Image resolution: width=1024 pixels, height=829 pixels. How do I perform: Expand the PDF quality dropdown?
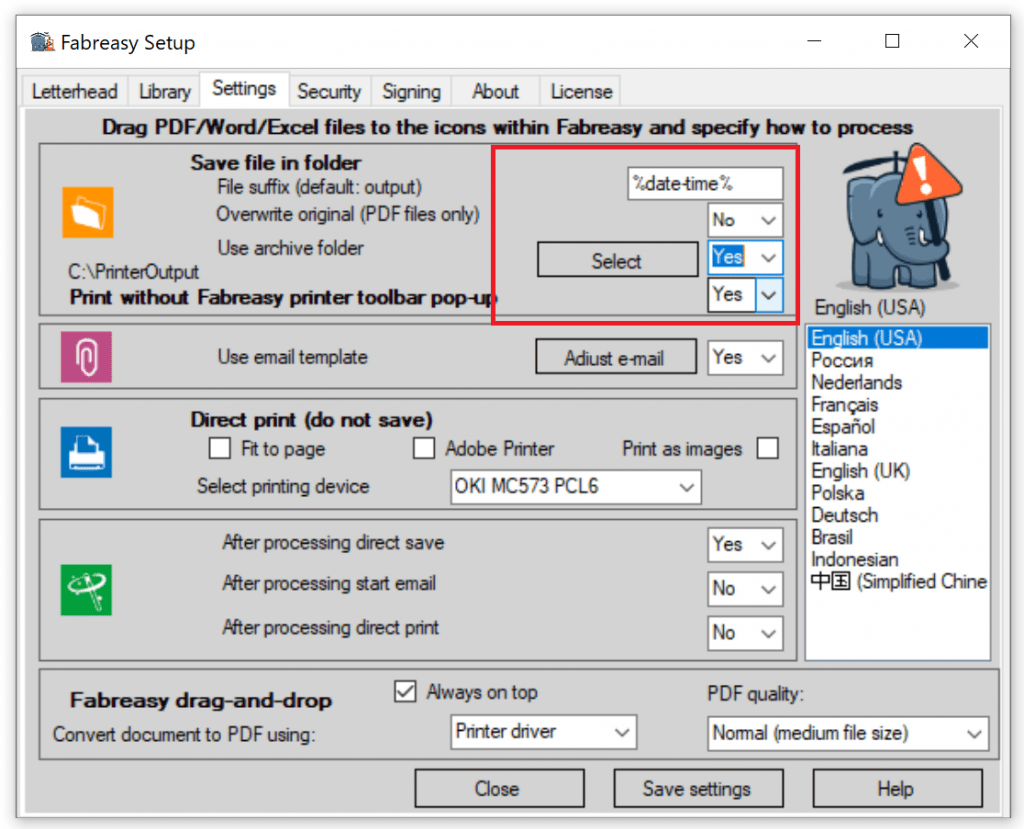pos(847,733)
